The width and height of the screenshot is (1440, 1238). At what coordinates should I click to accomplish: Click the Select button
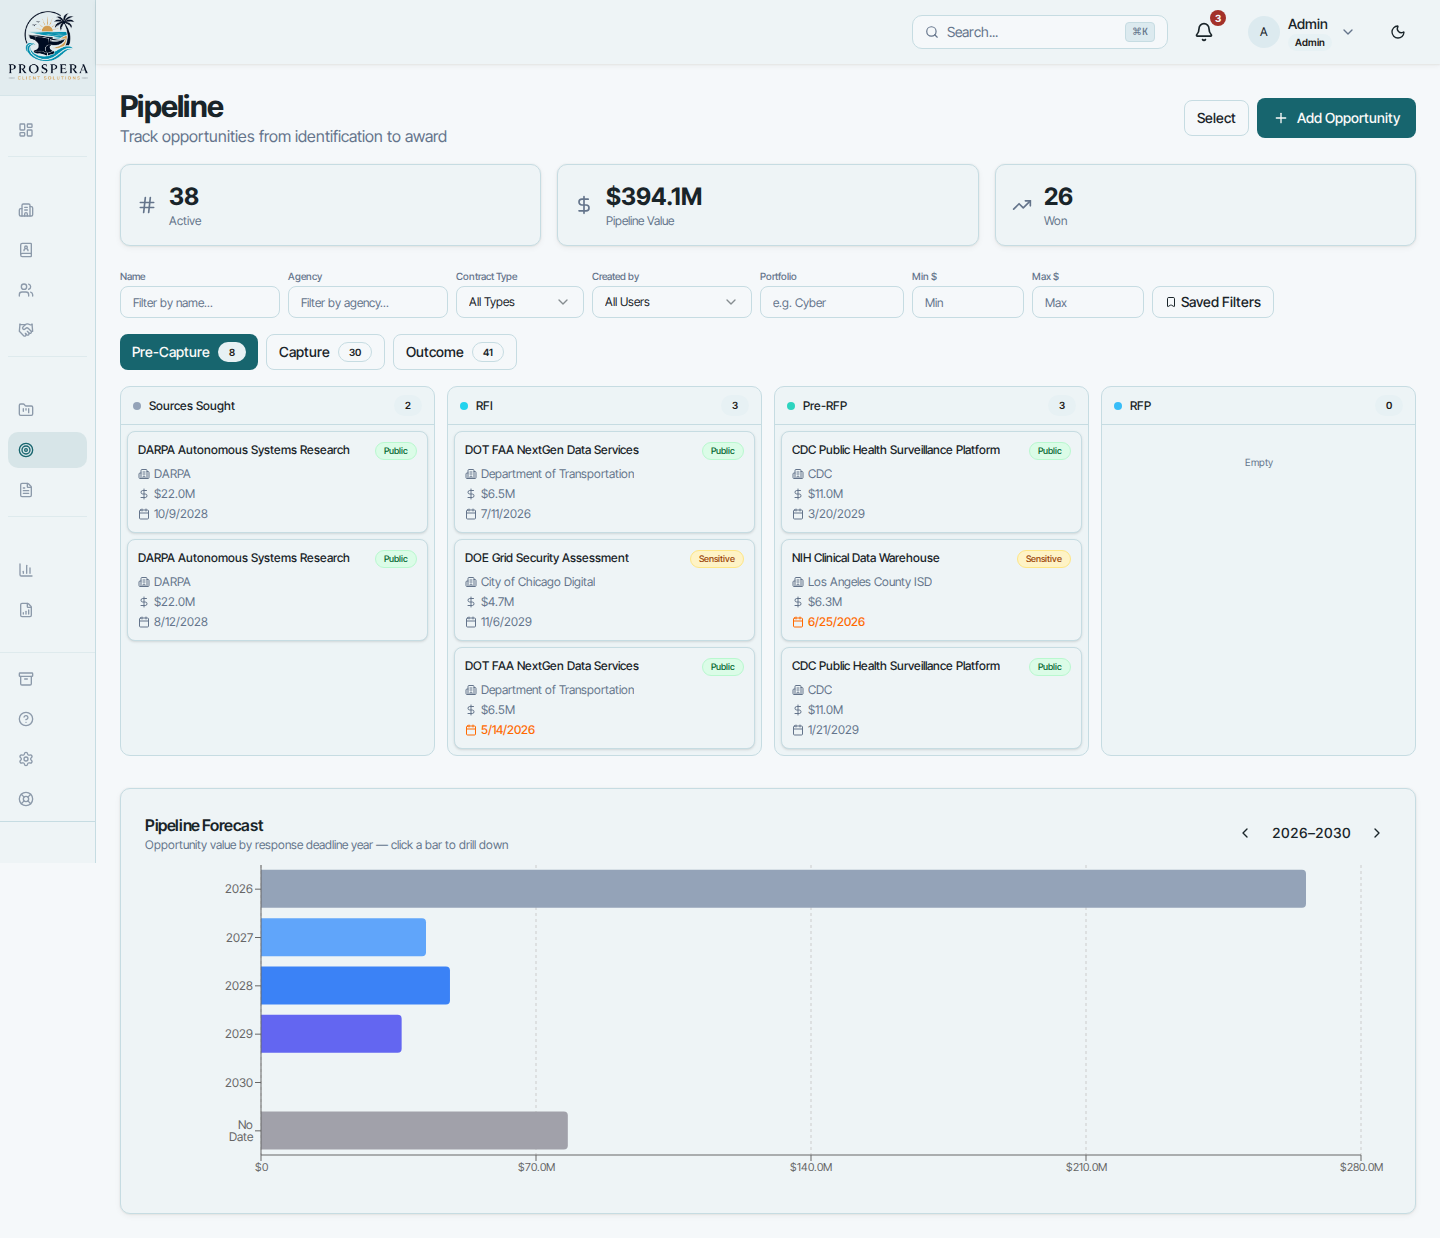click(x=1216, y=118)
